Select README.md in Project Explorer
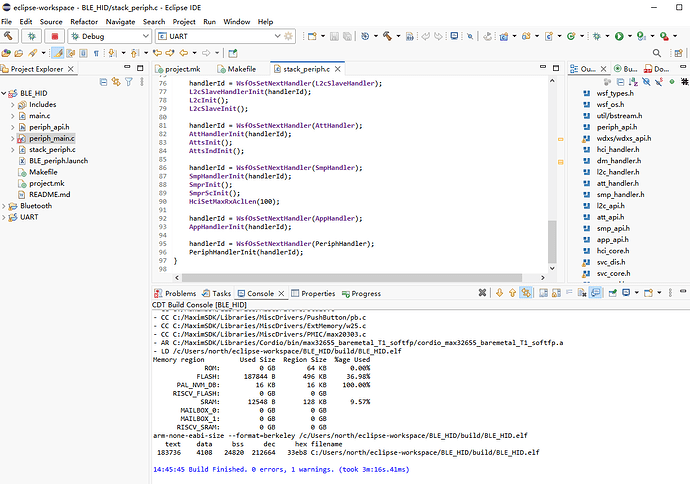 coord(49,194)
